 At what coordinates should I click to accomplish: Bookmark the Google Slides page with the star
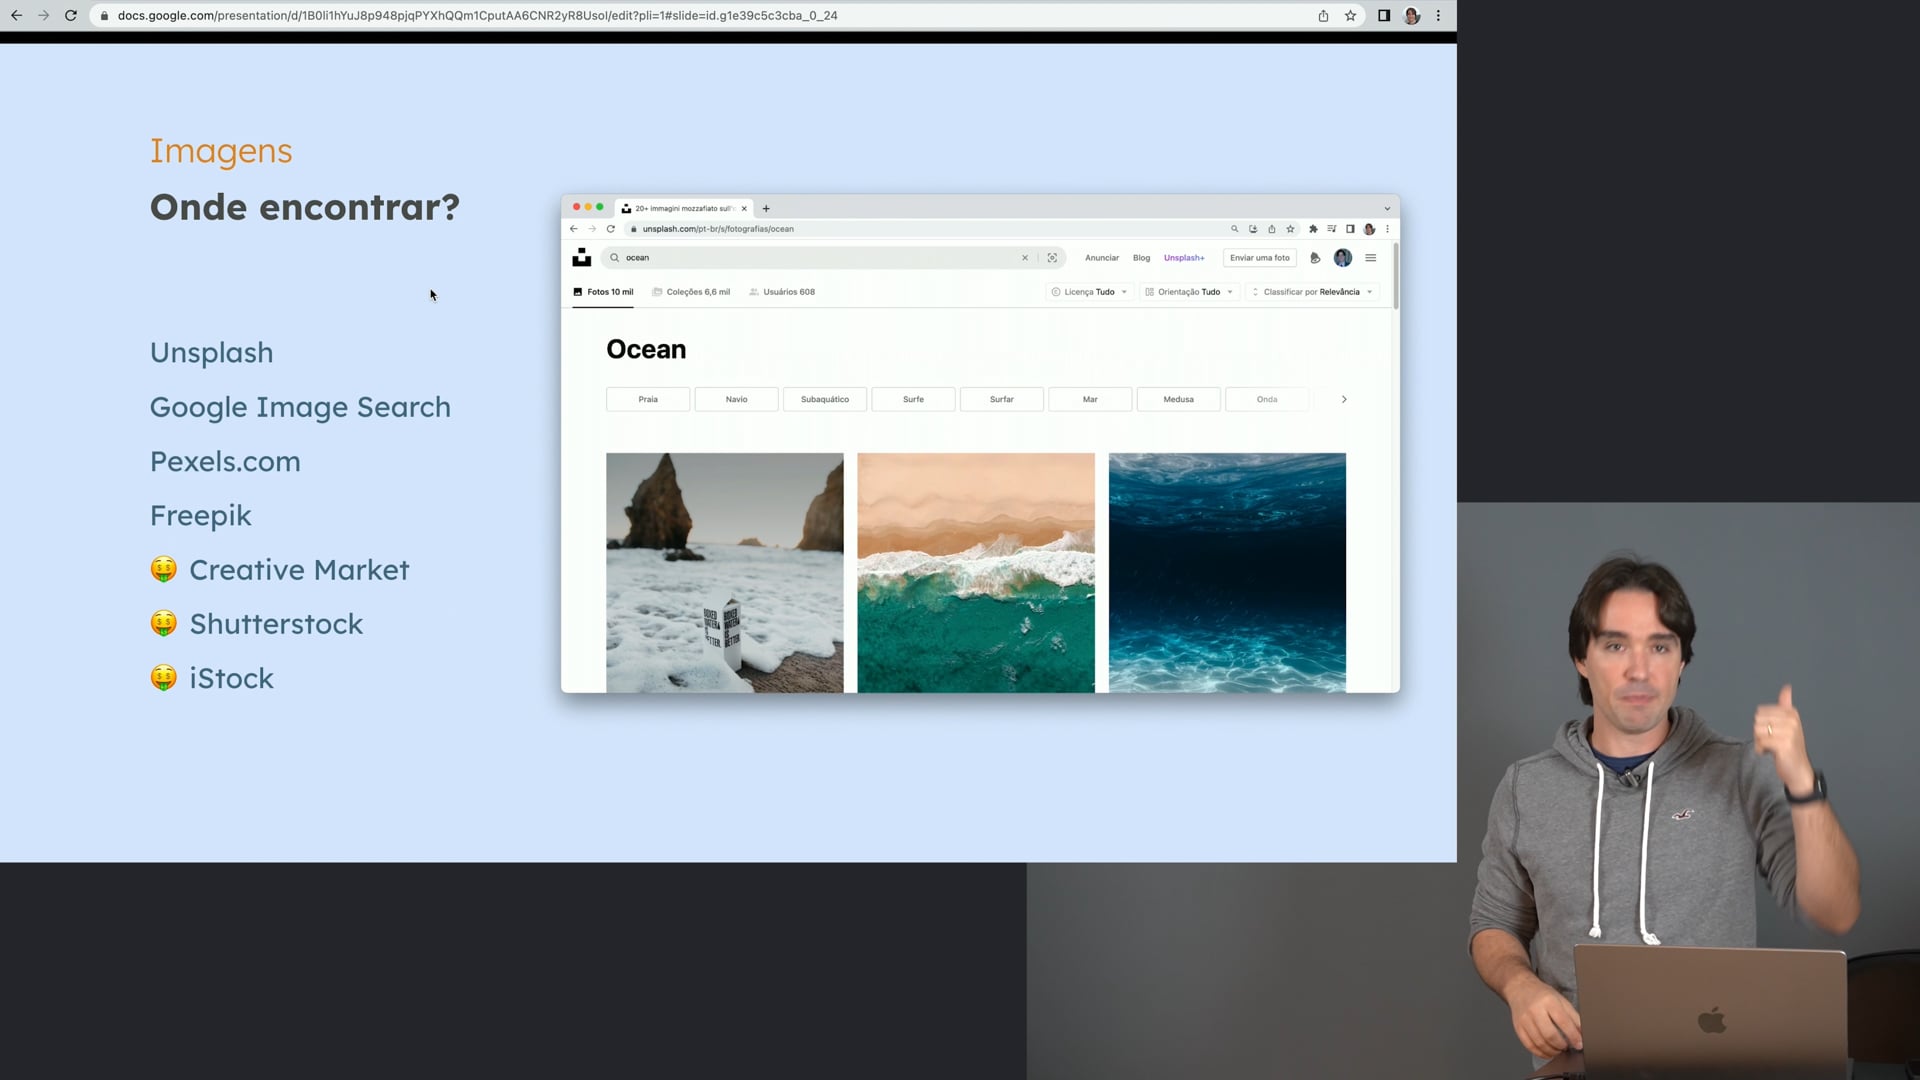(x=1350, y=16)
